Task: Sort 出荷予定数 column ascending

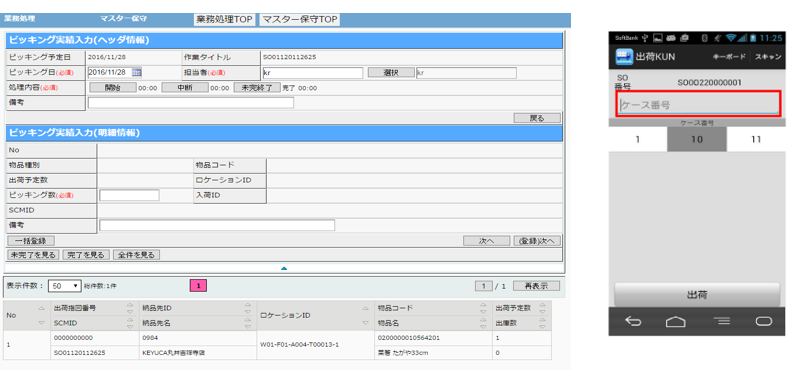Action: pos(542,305)
